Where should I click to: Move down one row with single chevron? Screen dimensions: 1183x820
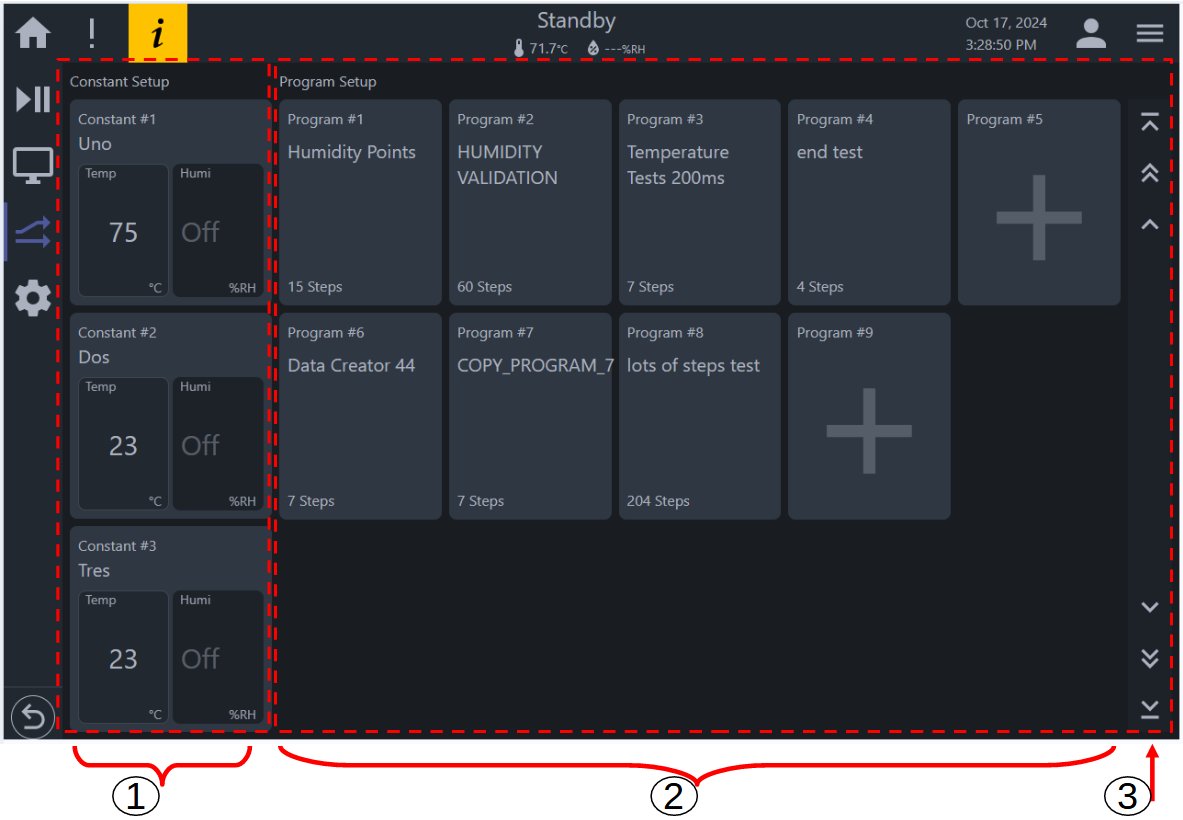1150,607
